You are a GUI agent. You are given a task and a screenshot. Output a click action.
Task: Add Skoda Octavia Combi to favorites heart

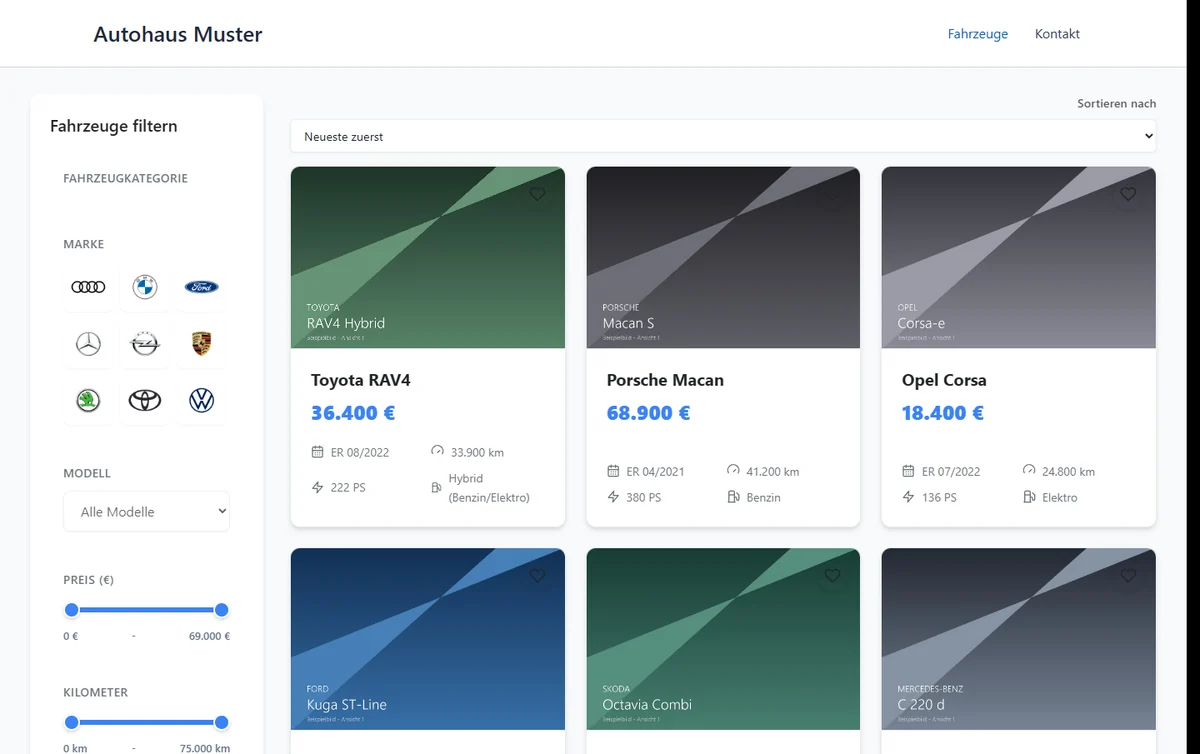(x=832, y=576)
